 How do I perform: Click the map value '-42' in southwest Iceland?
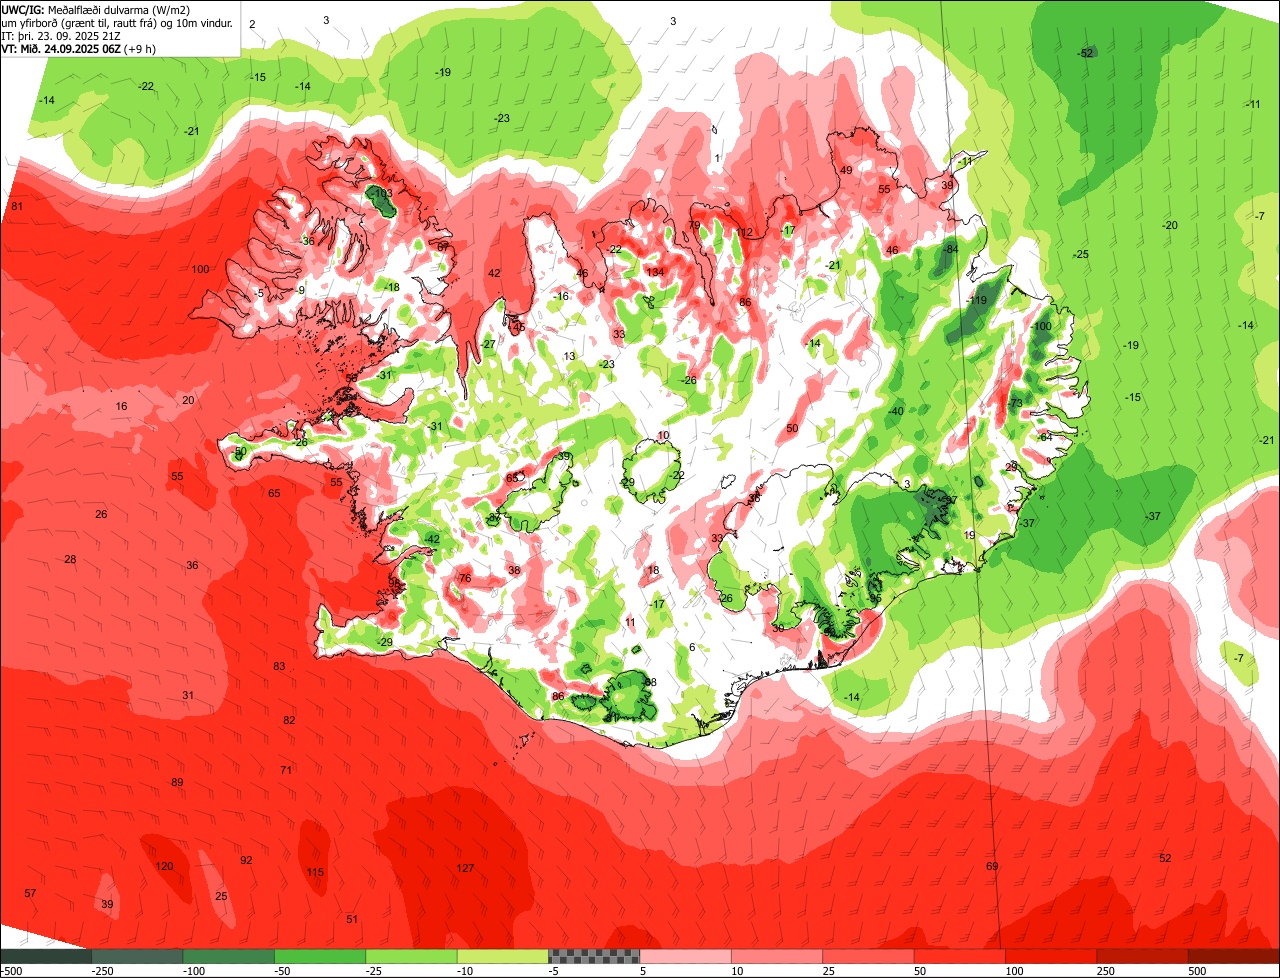432,539
